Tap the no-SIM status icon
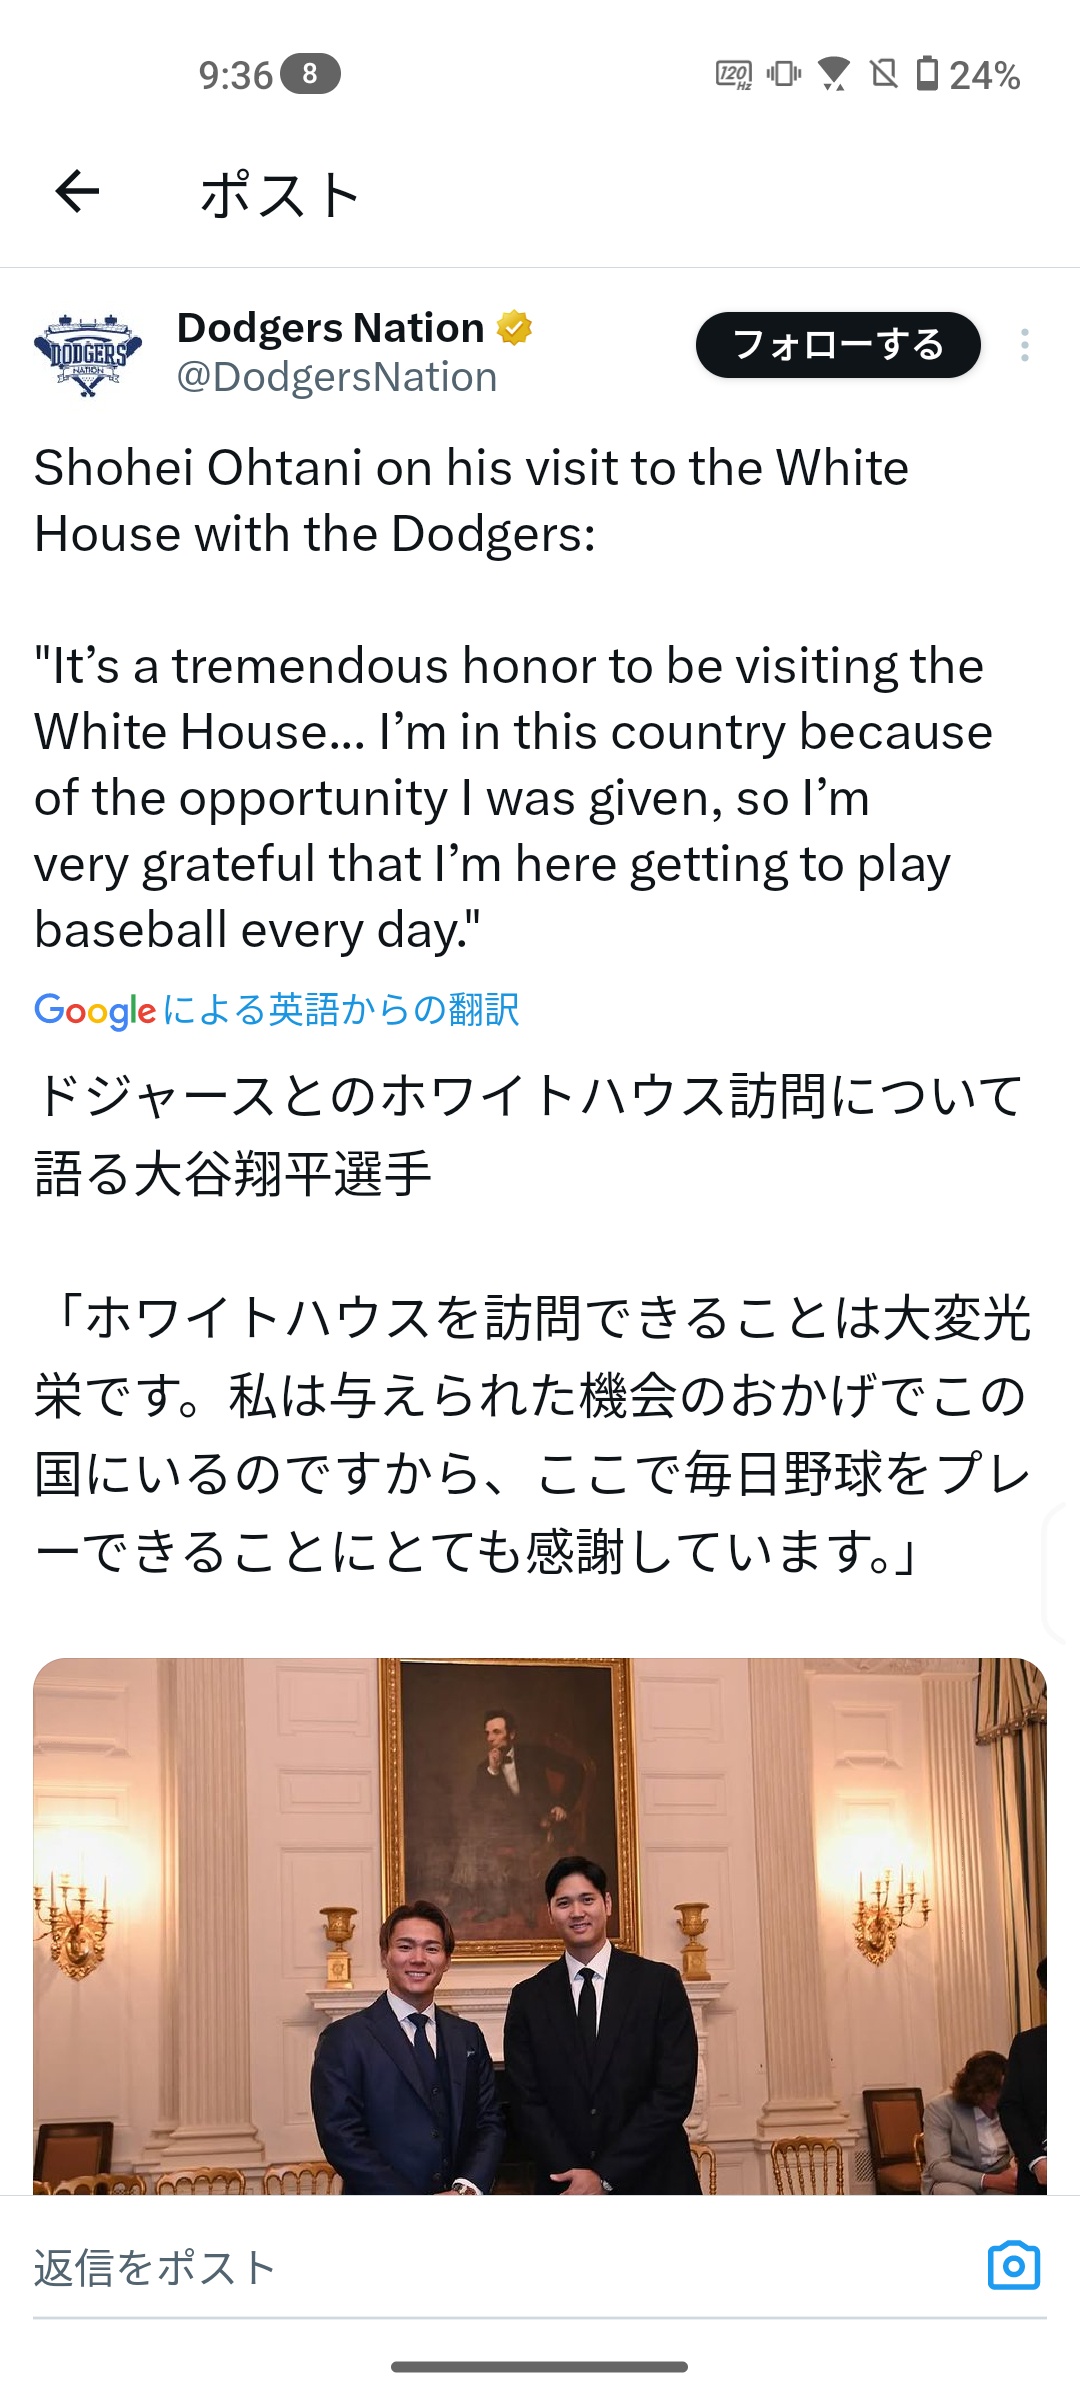Image resolution: width=1080 pixels, height=2400 pixels. coord(884,74)
